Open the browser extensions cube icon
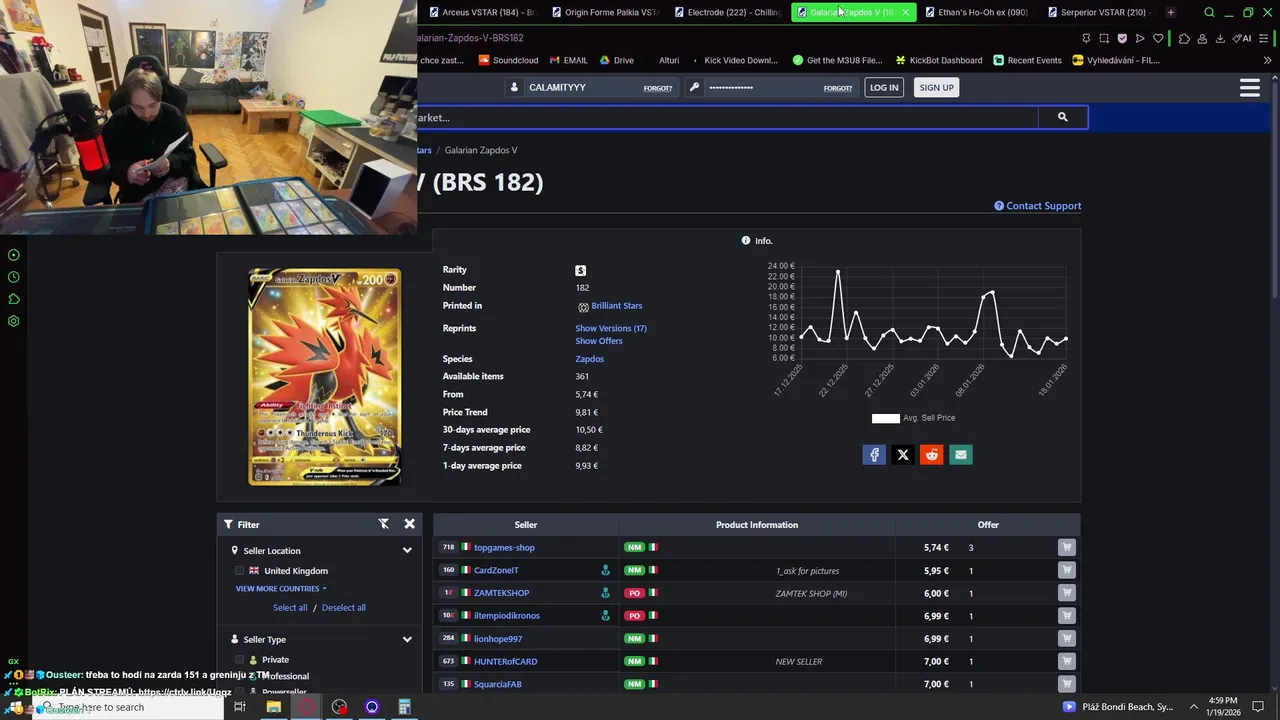 (1184, 38)
